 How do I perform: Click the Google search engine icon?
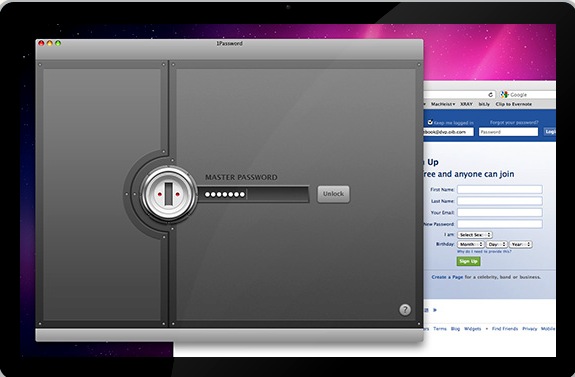click(x=505, y=95)
